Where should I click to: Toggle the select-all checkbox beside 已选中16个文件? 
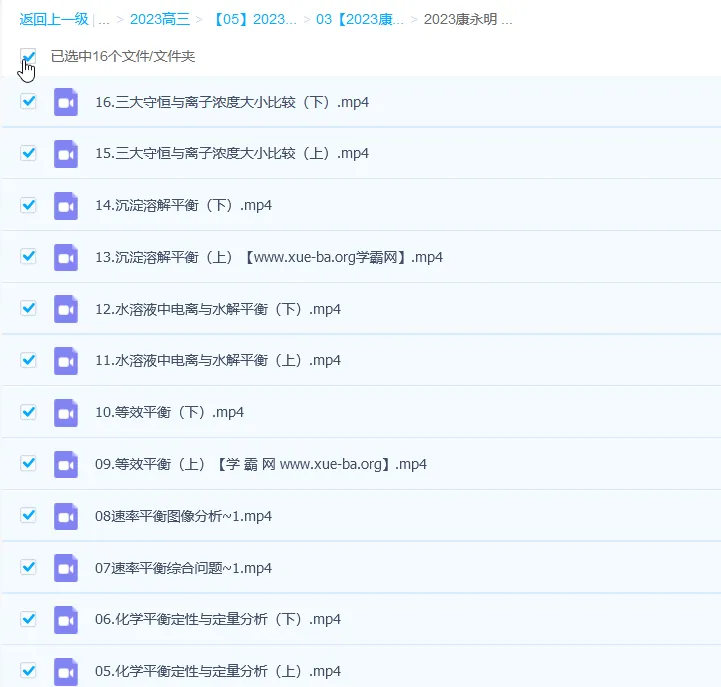28,56
